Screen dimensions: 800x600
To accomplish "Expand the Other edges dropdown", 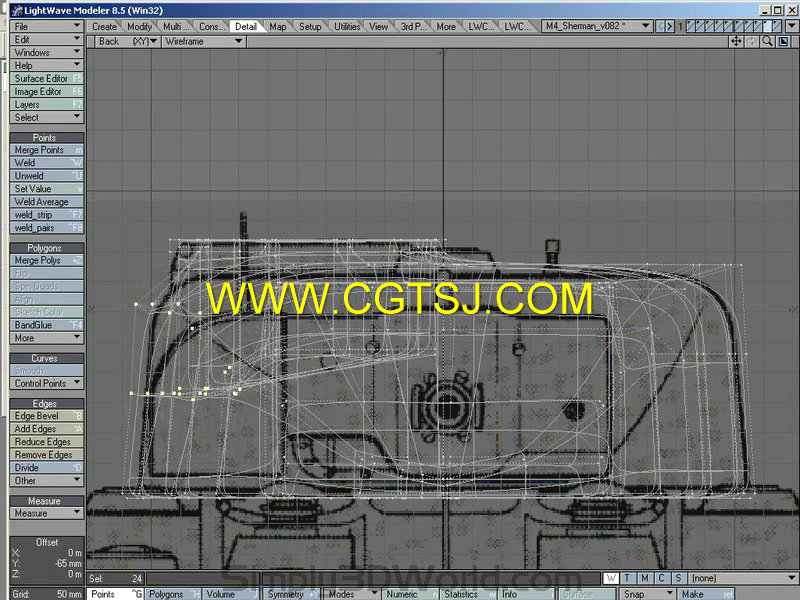I will pyautogui.click(x=47, y=481).
